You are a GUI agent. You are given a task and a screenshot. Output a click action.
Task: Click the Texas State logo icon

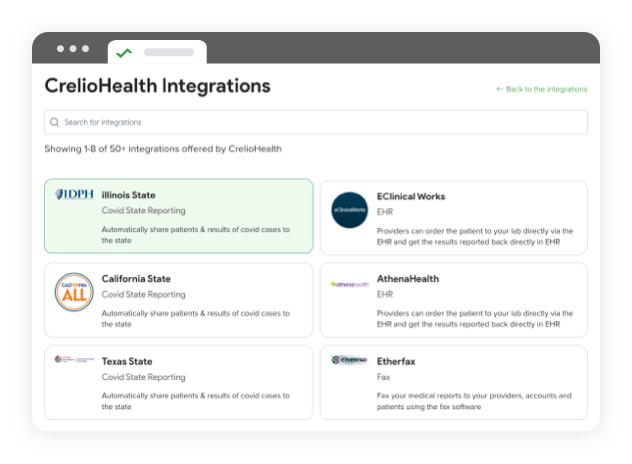(74, 359)
